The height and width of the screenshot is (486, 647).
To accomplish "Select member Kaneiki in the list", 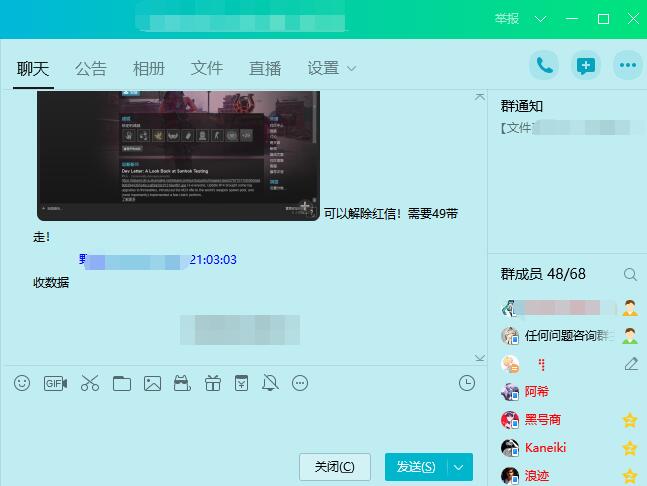I will 569,448.
